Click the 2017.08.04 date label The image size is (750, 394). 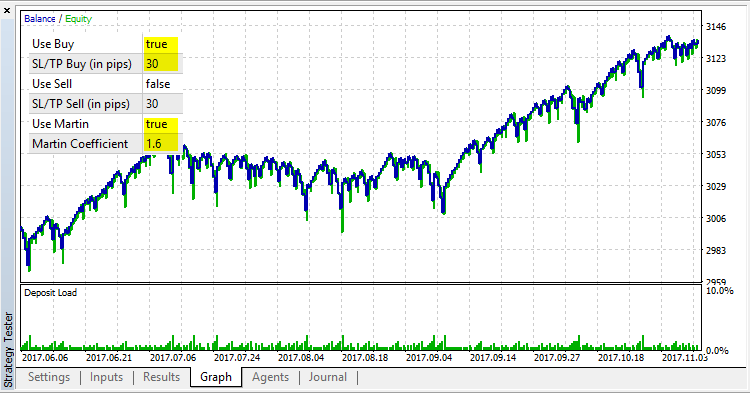301,358
